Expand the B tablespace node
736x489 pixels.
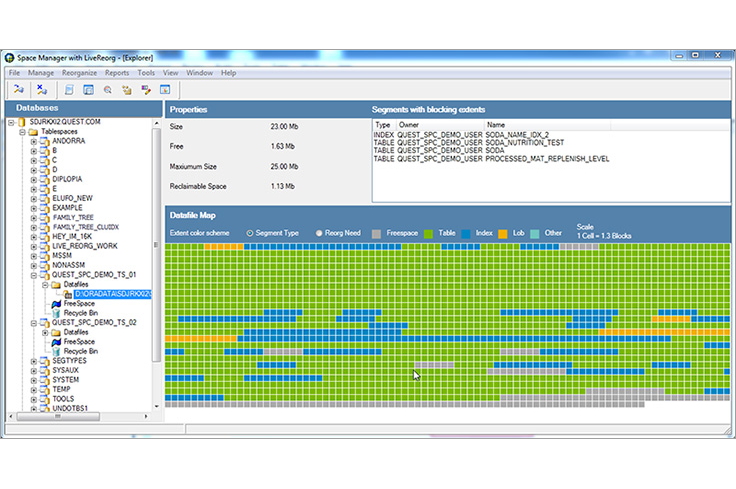(x=34, y=151)
